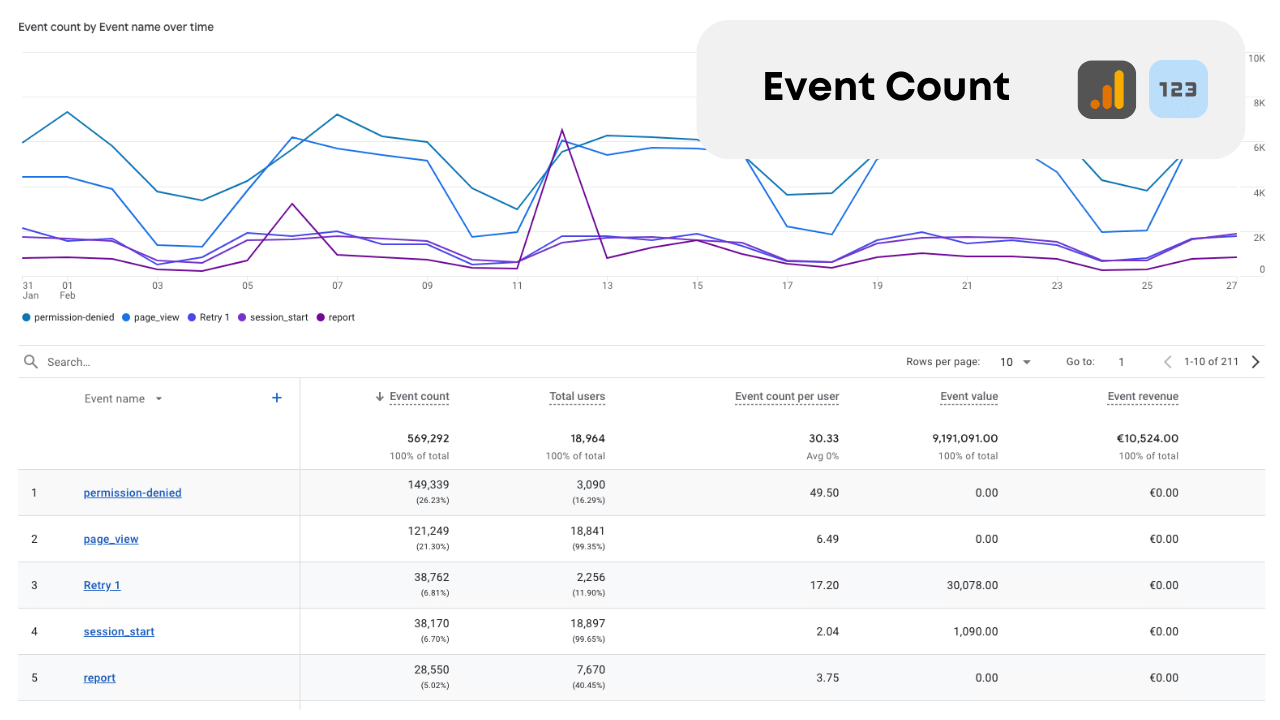The height and width of the screenshot is (720, 1280).
Task: Open the session_start event link
Action: pos(118,631)
